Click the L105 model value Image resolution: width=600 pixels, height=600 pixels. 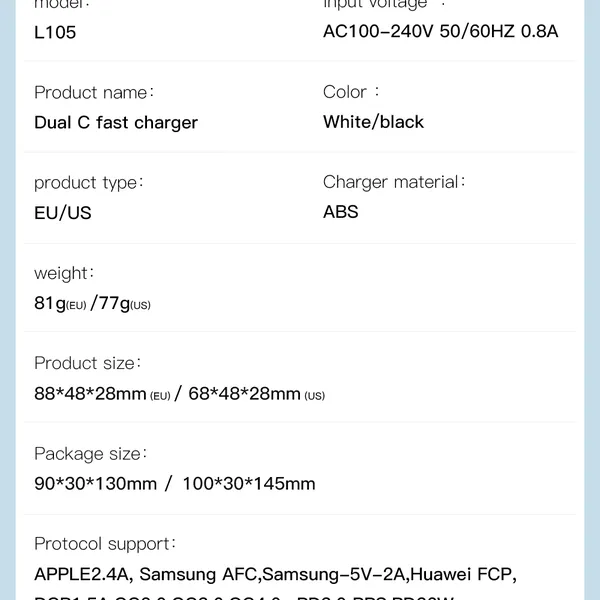pos(55,32)
